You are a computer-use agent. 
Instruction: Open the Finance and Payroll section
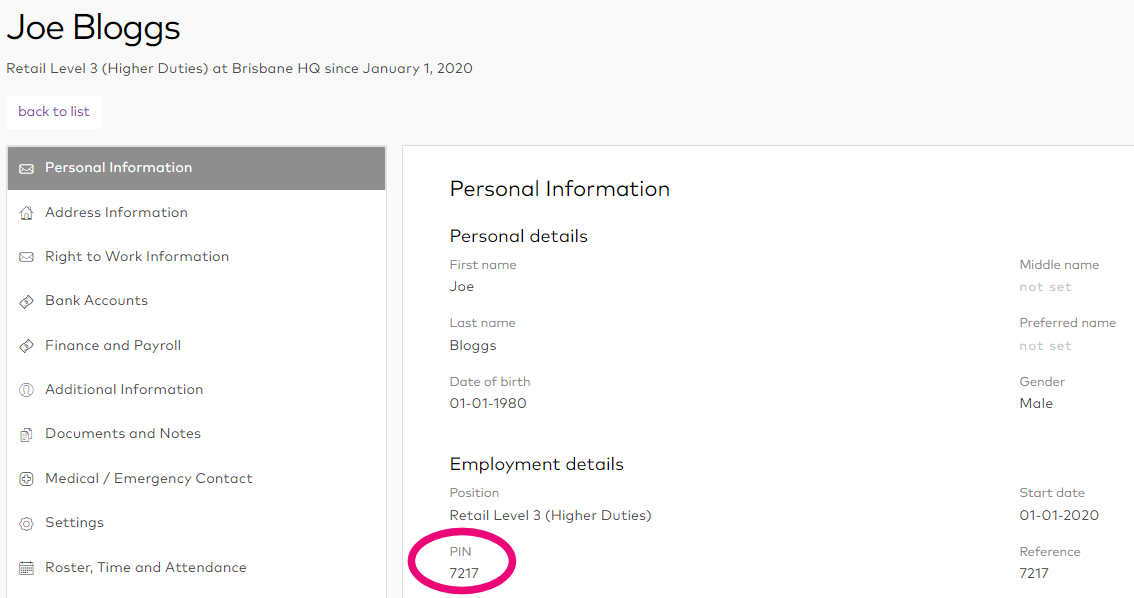click(x=113, y=345)
